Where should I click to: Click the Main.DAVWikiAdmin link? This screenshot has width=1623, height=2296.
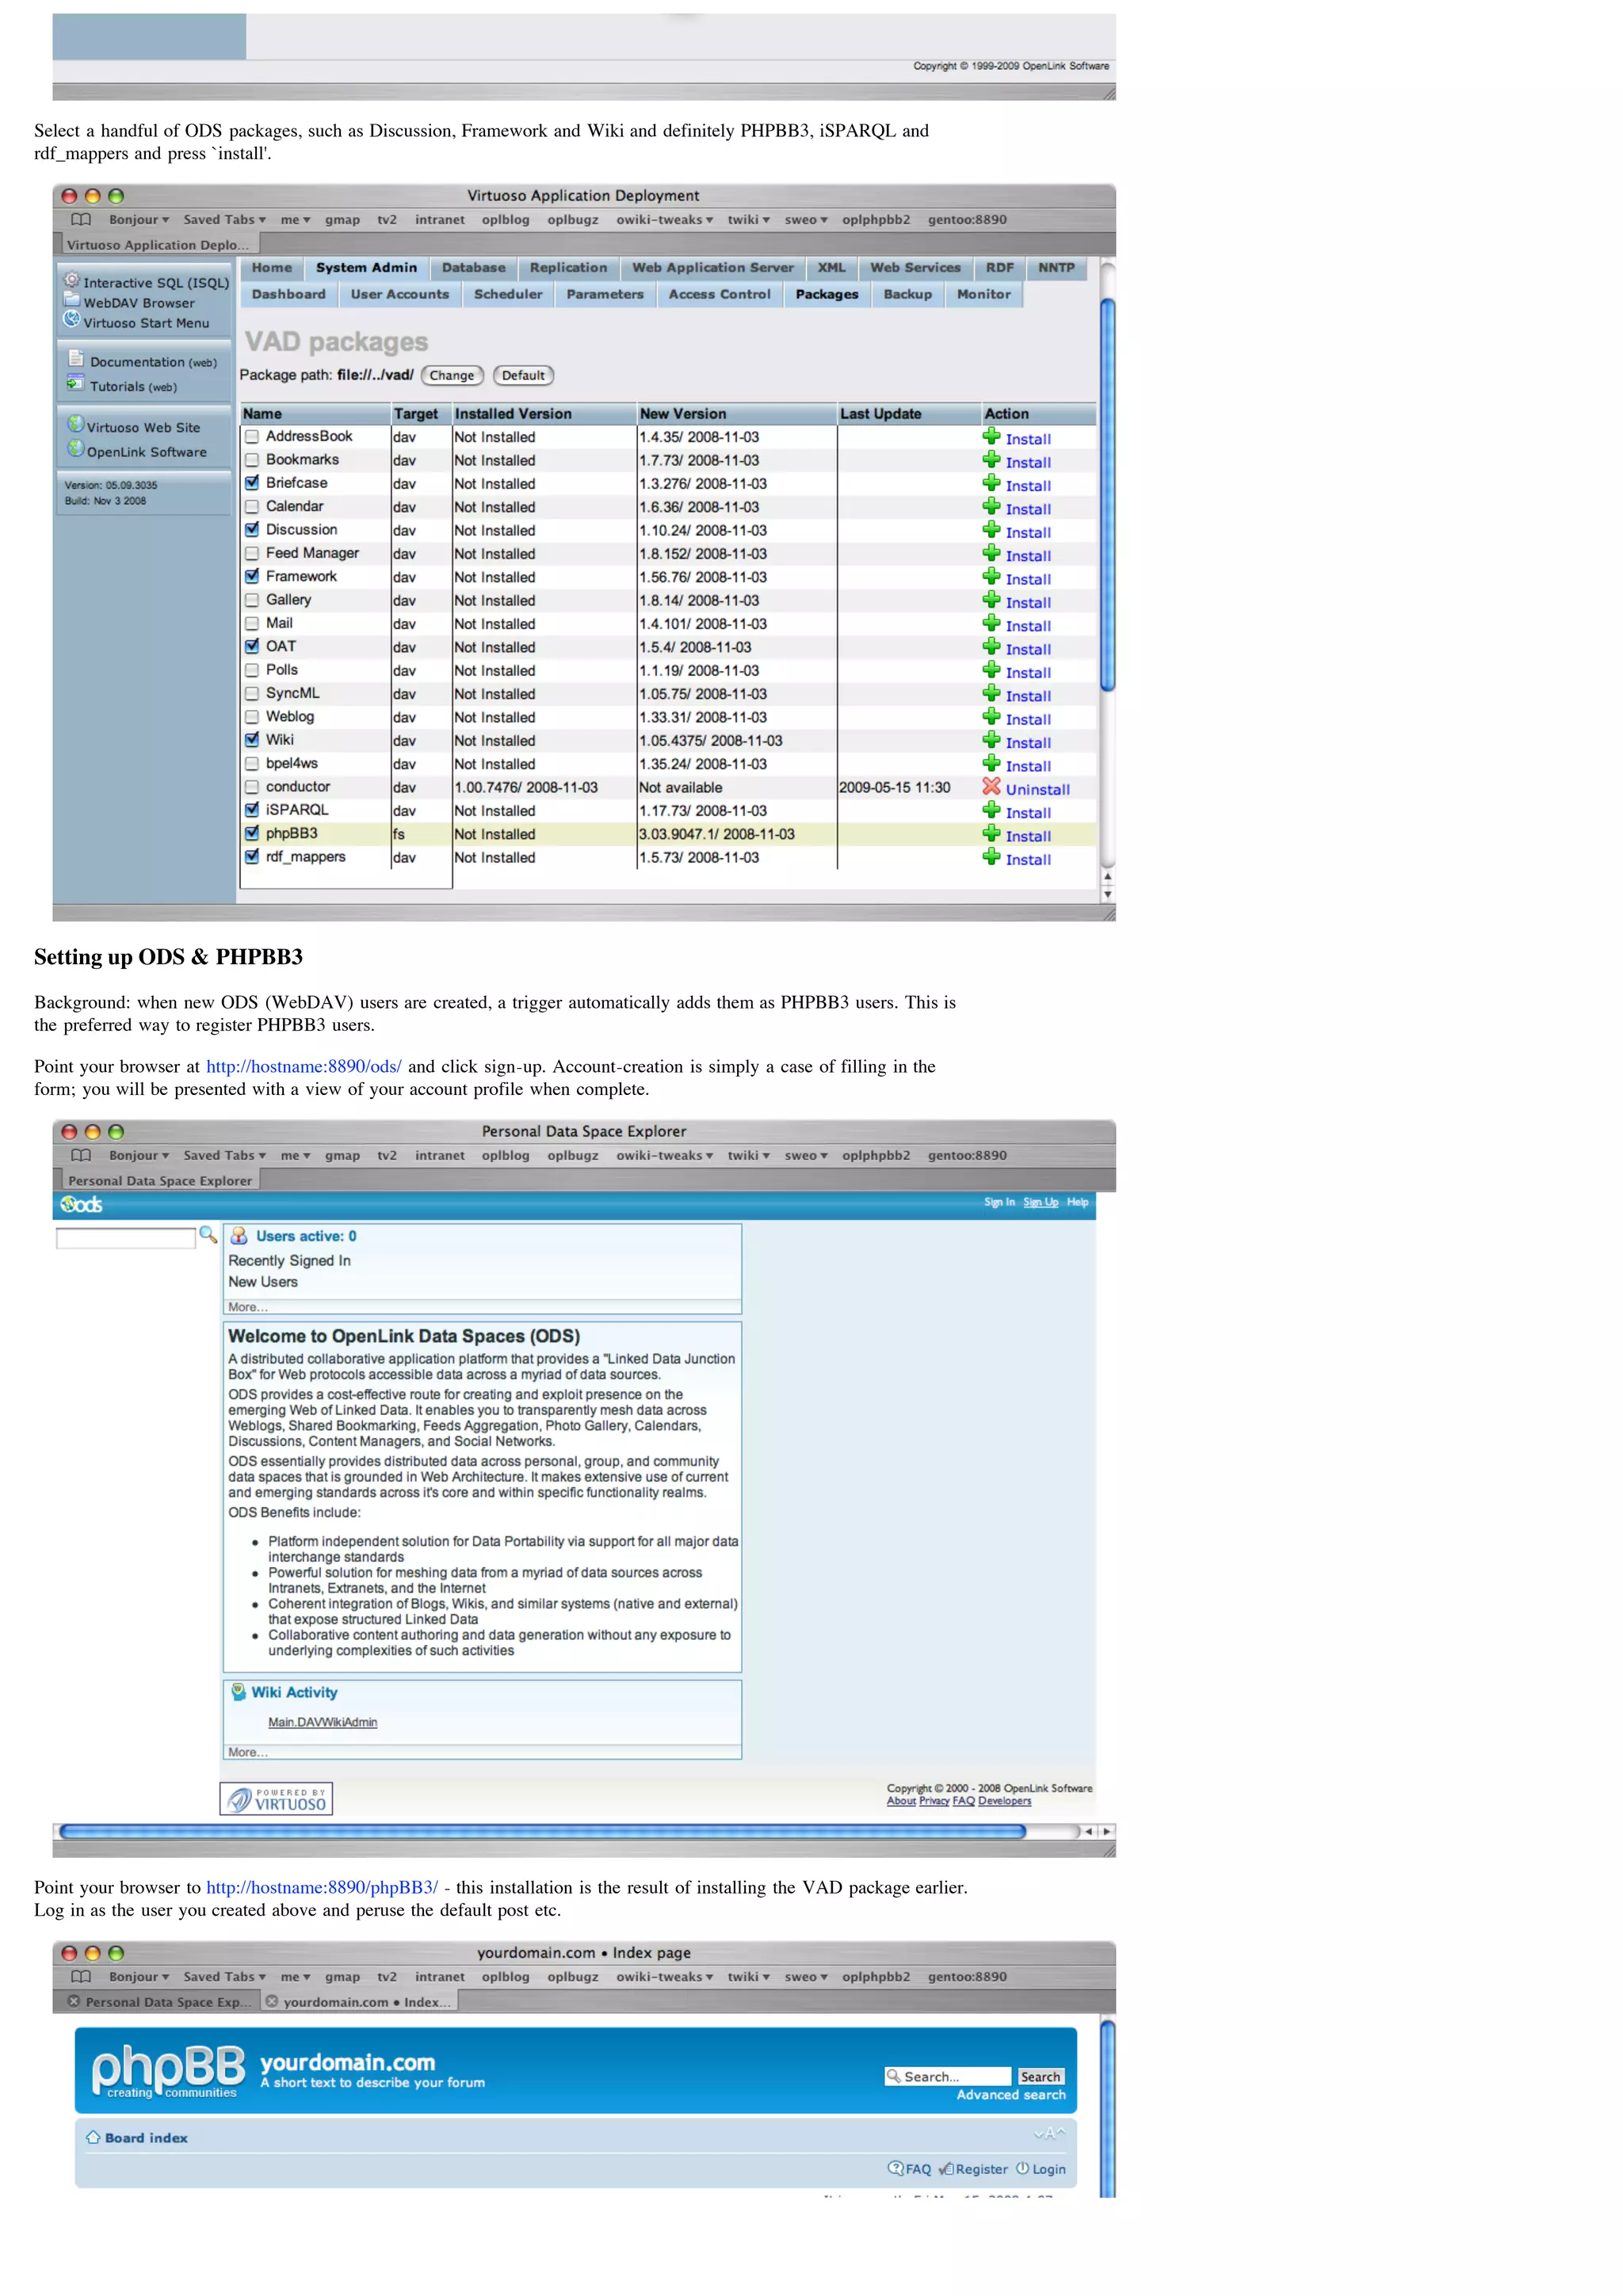(322, 1722)
